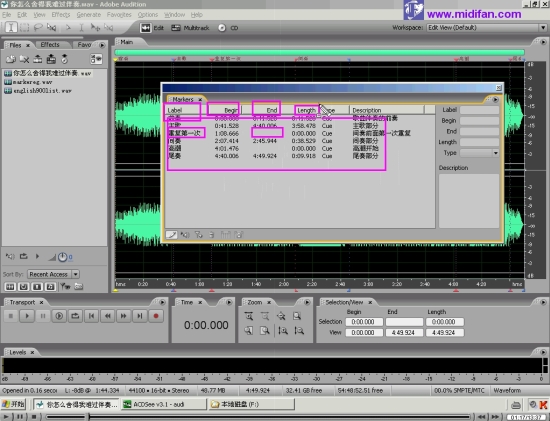Click Selection Begin time field
Screen dimensions: 550x421
[x=364, y=322]
